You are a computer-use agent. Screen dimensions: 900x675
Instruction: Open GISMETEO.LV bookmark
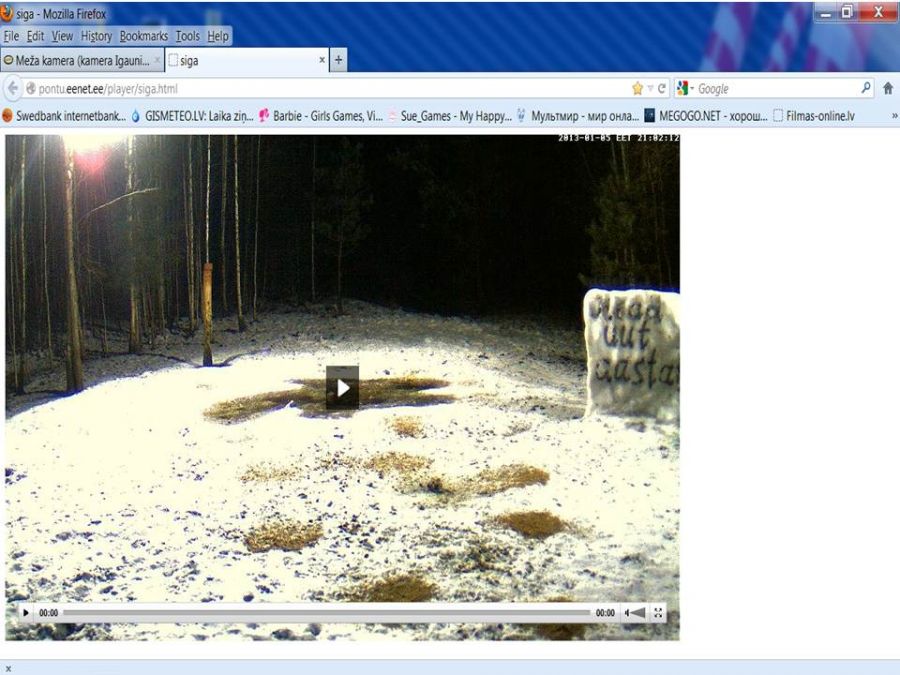pyautogui.click(x=192, y=116)
